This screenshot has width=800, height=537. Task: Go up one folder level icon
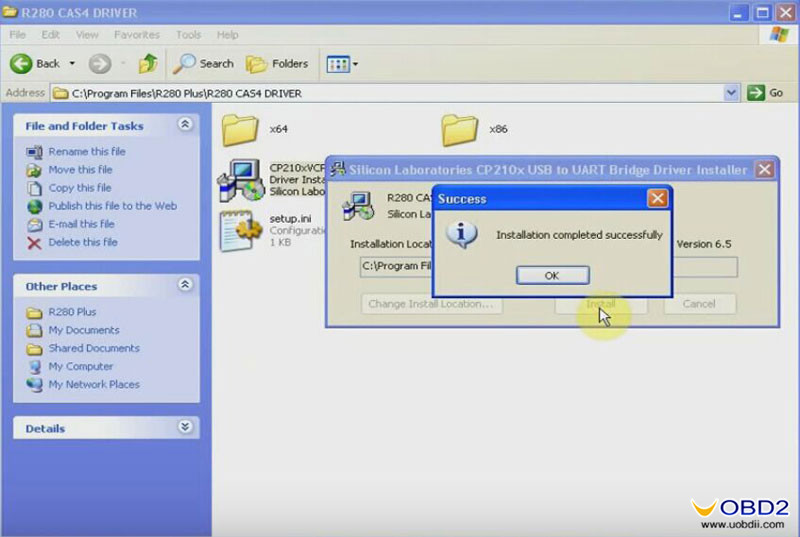point(148,64)
